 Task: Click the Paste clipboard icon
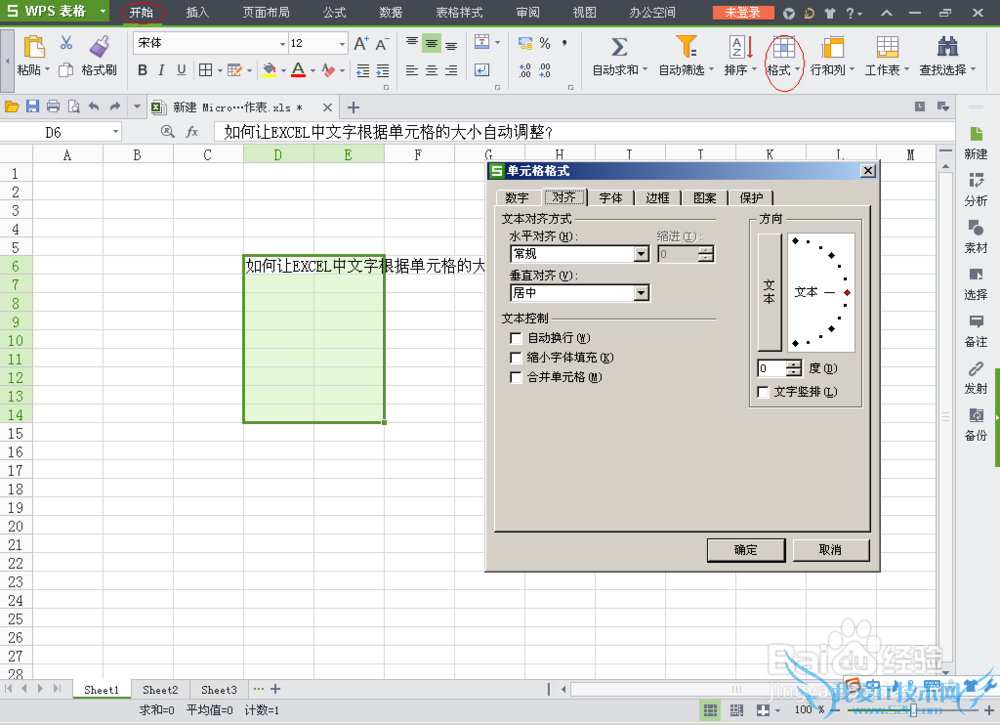tap(33, 47)
